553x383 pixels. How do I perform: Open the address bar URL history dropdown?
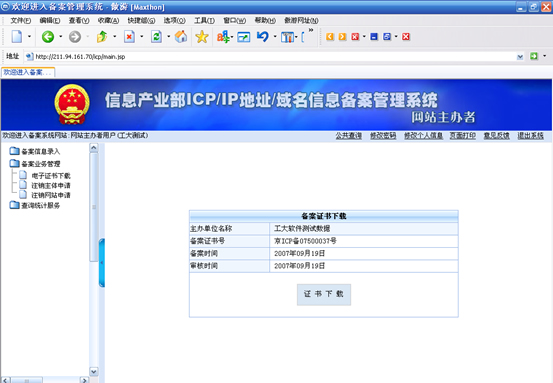click(x=520, y=57)
